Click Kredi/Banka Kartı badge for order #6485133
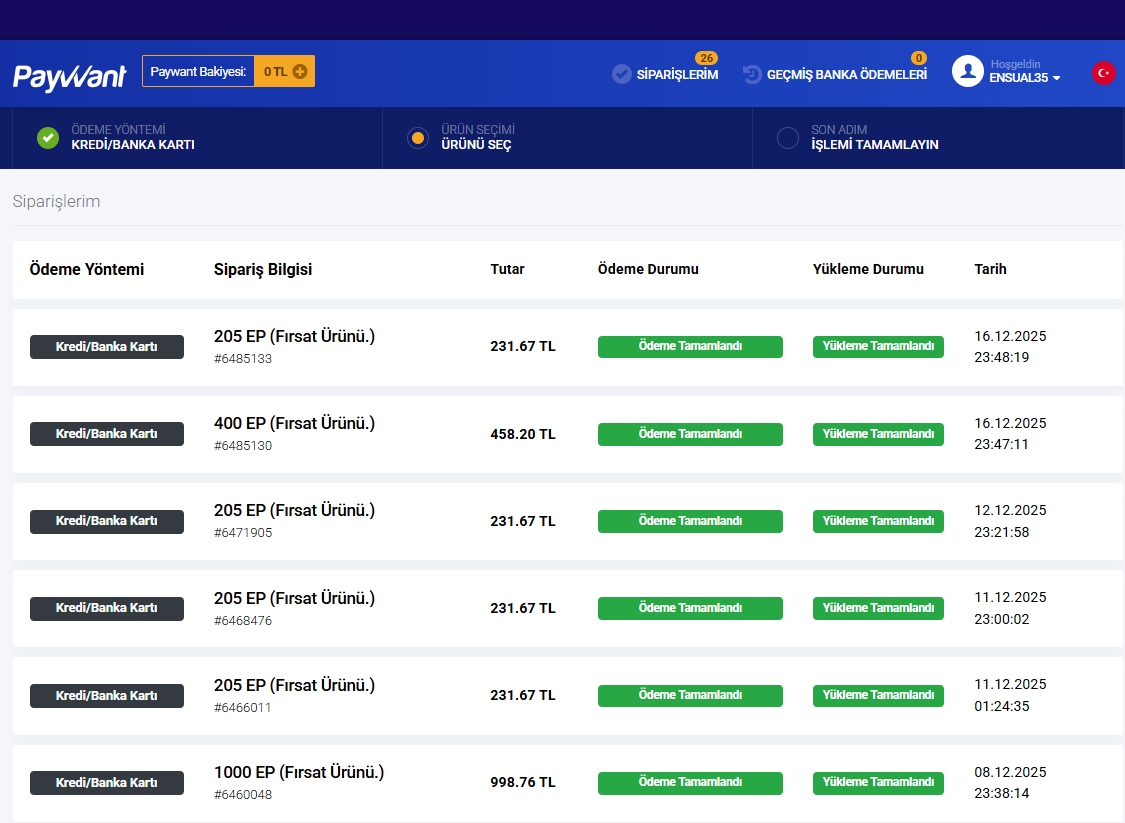This screenshot has width=1125, height=823. (106, 347)
